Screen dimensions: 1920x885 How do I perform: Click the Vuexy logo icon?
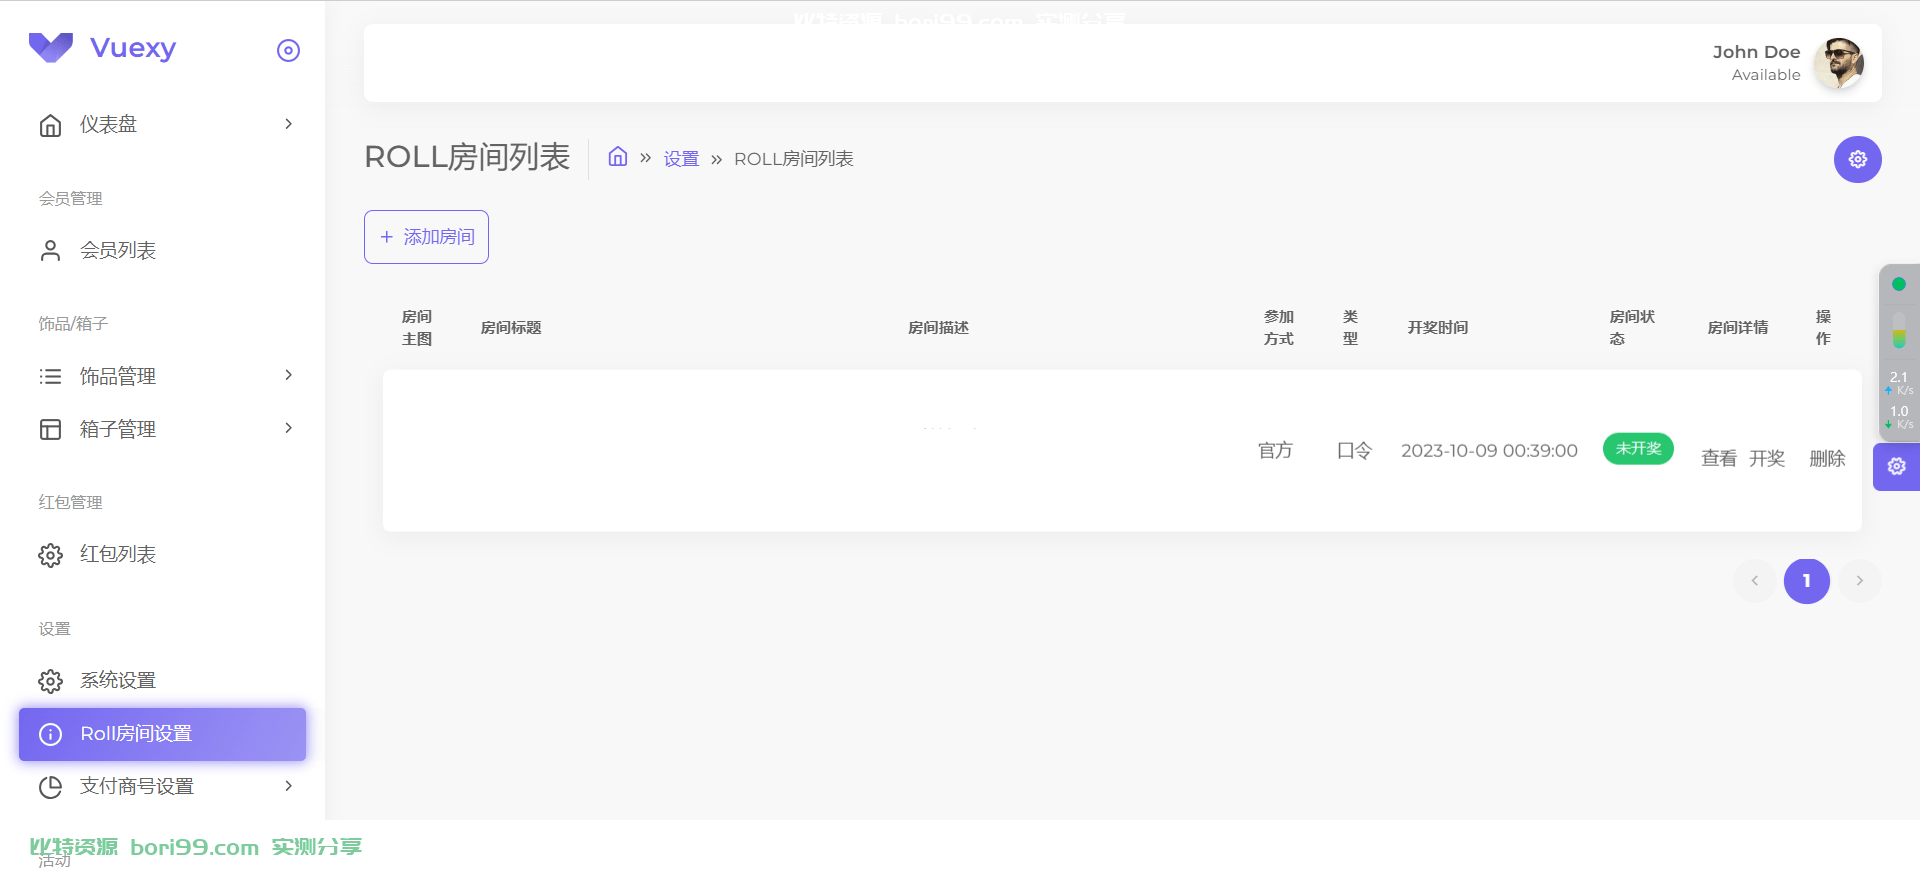(51, 47)
